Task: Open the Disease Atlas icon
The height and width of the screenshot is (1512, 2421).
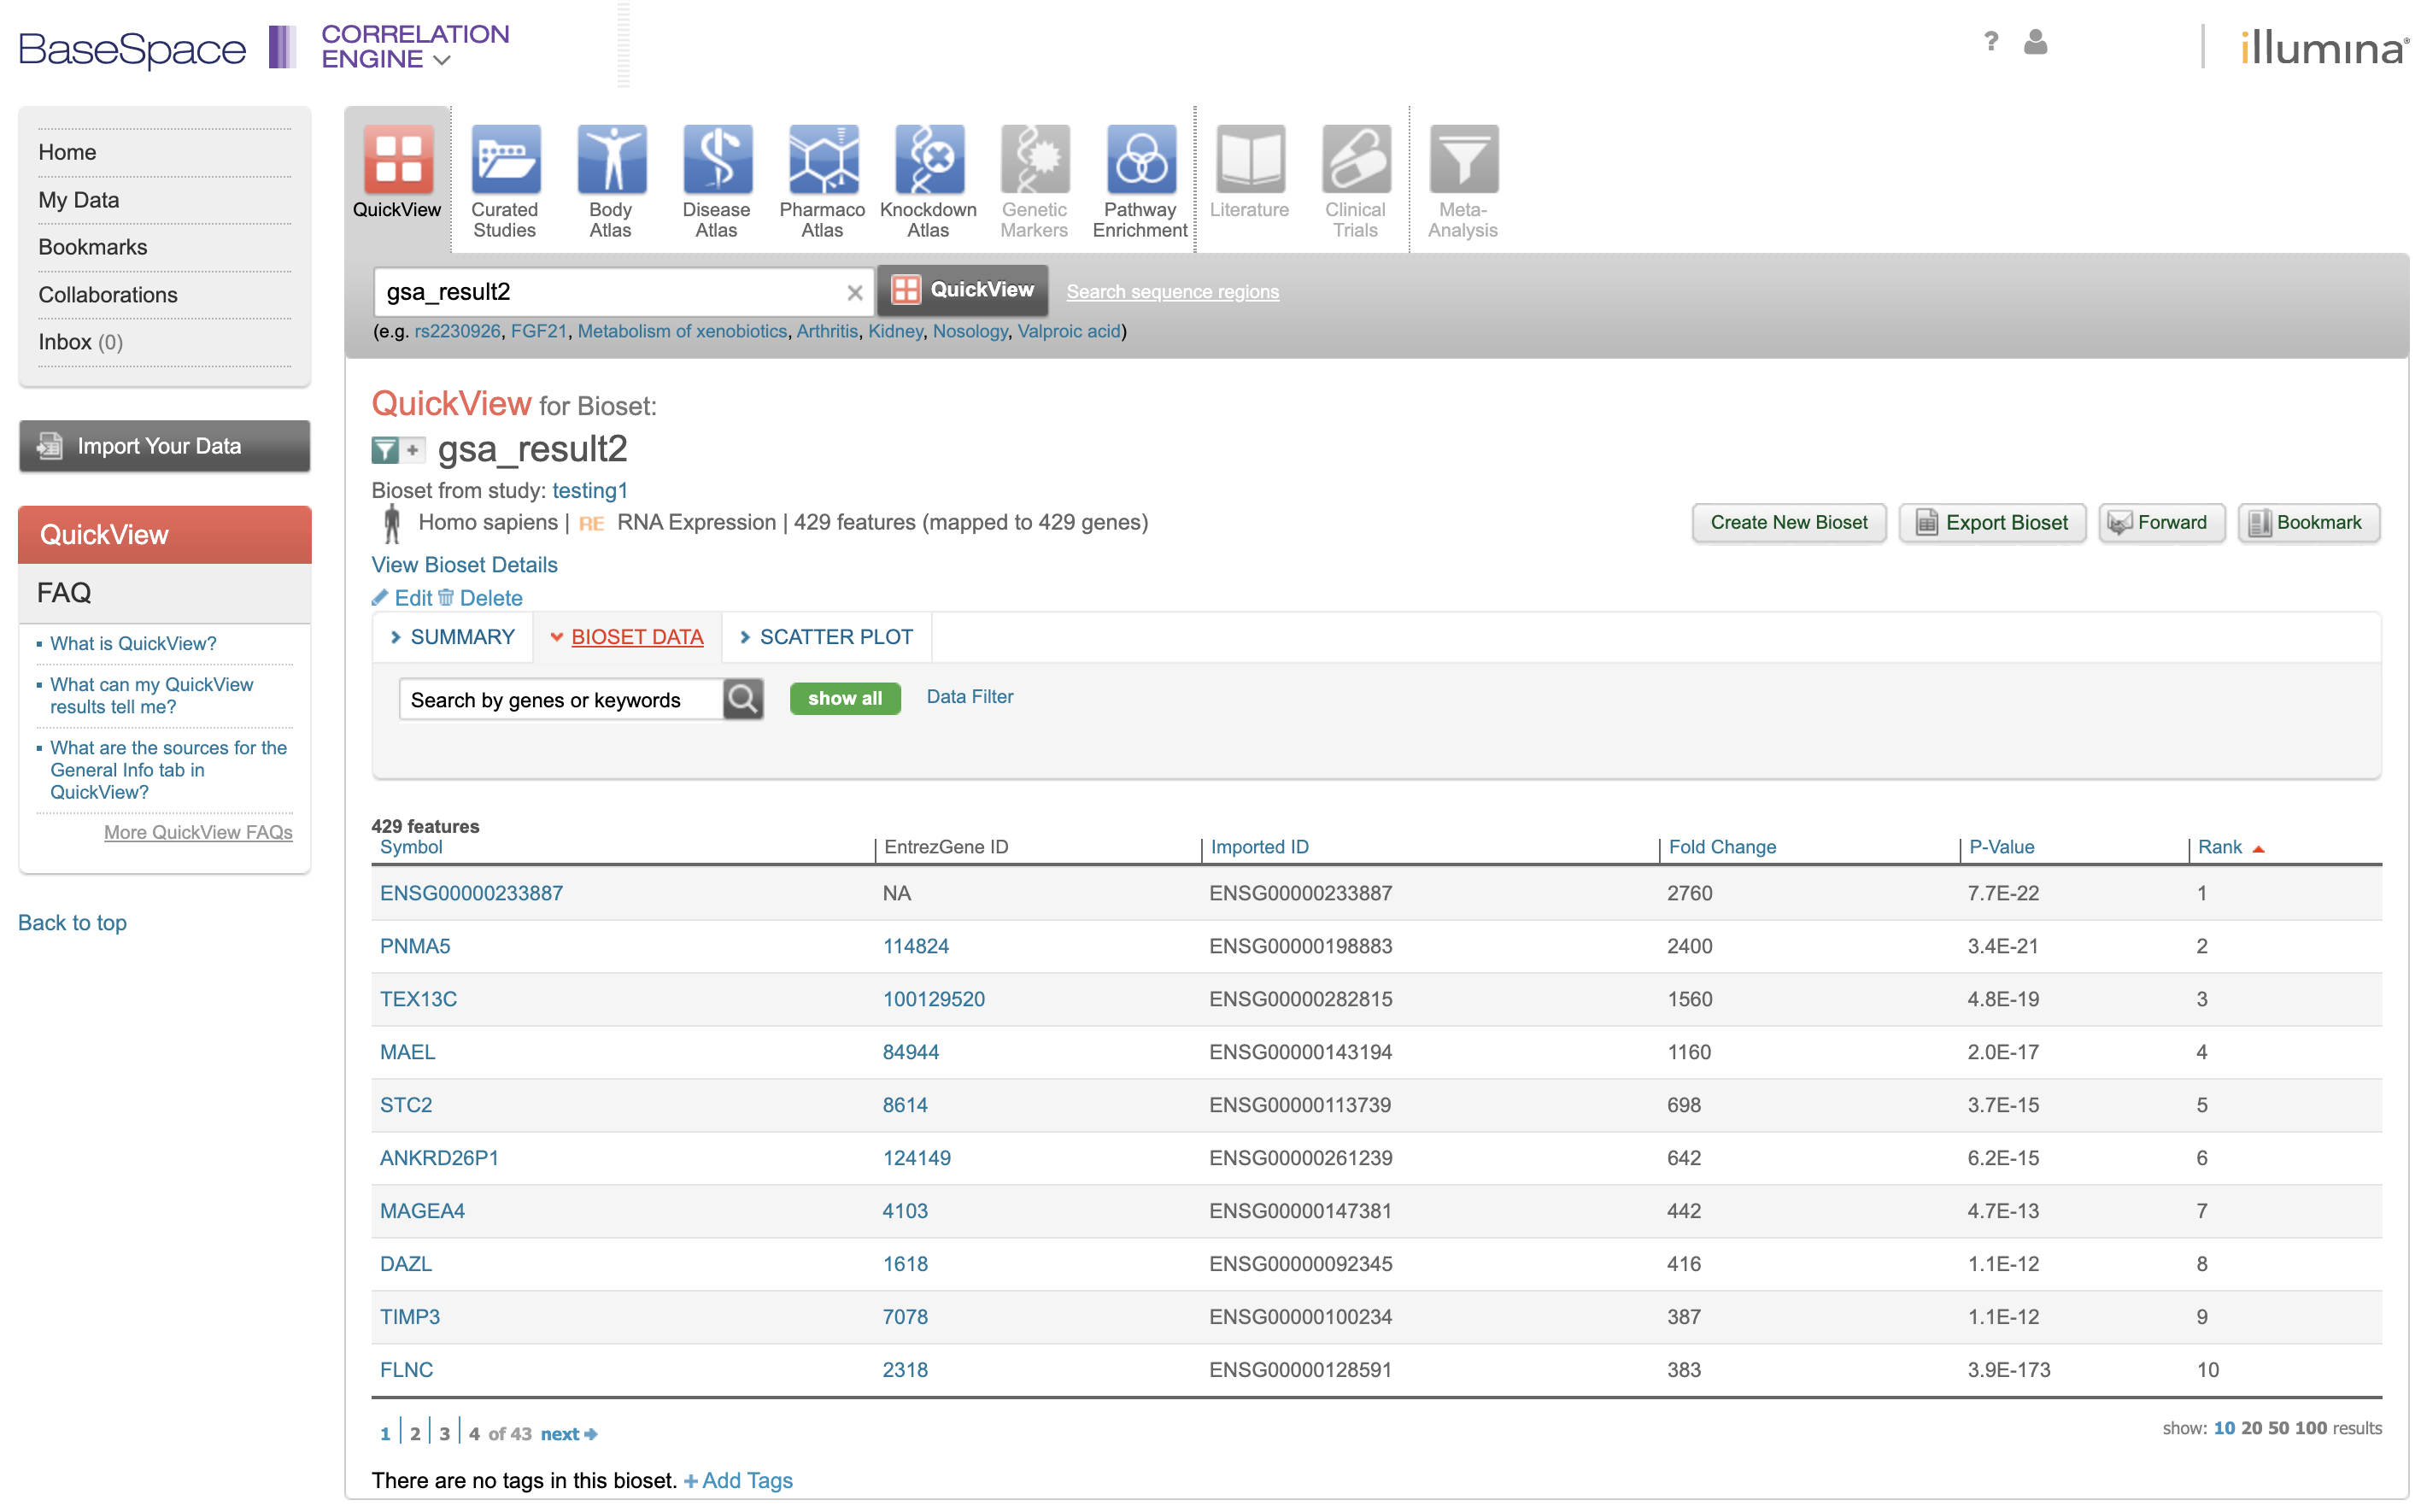Action: click(716, 160)
